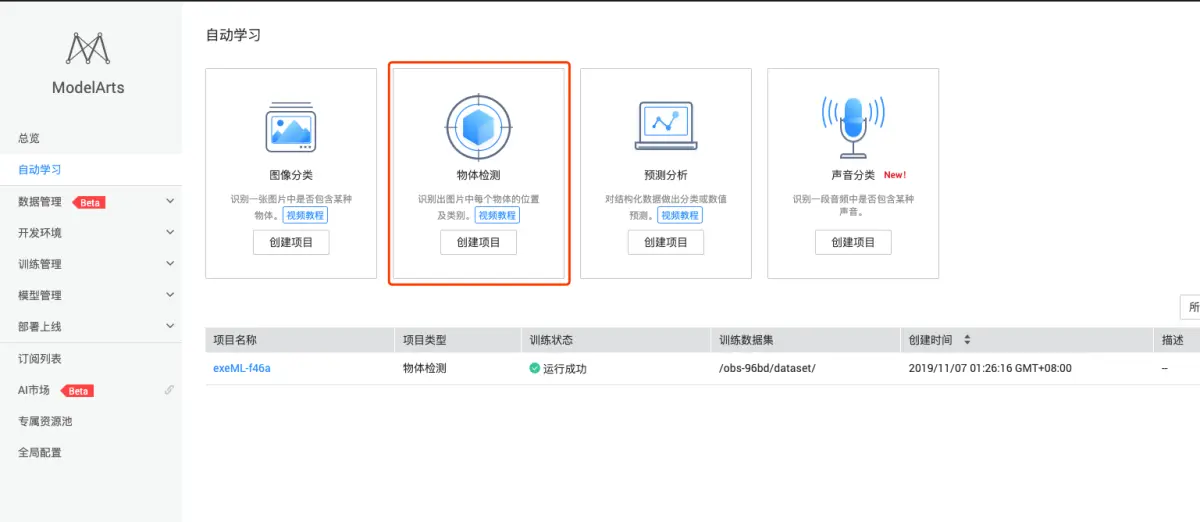This screenshot has width=1200, height=522.
Task: Click the 图像分类 image classification icon
Action: 291,126
